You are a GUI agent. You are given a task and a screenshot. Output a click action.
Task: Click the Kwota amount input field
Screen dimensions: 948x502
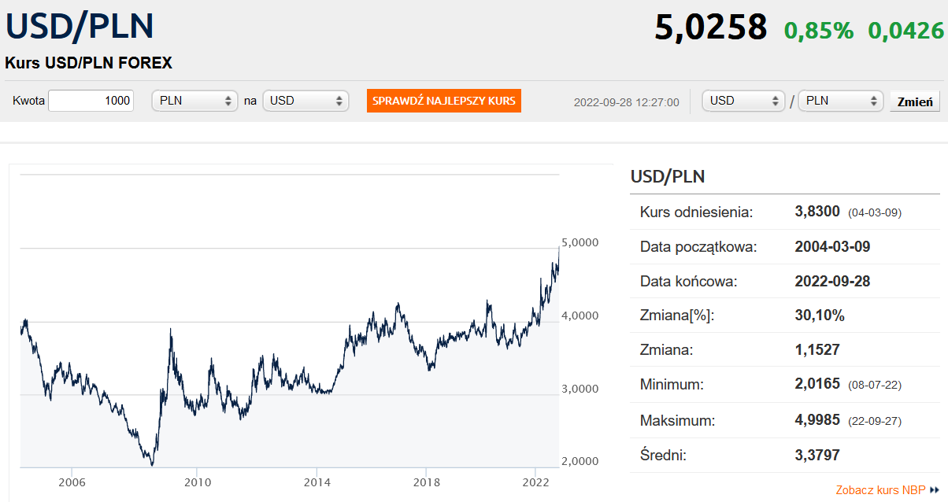91,101
